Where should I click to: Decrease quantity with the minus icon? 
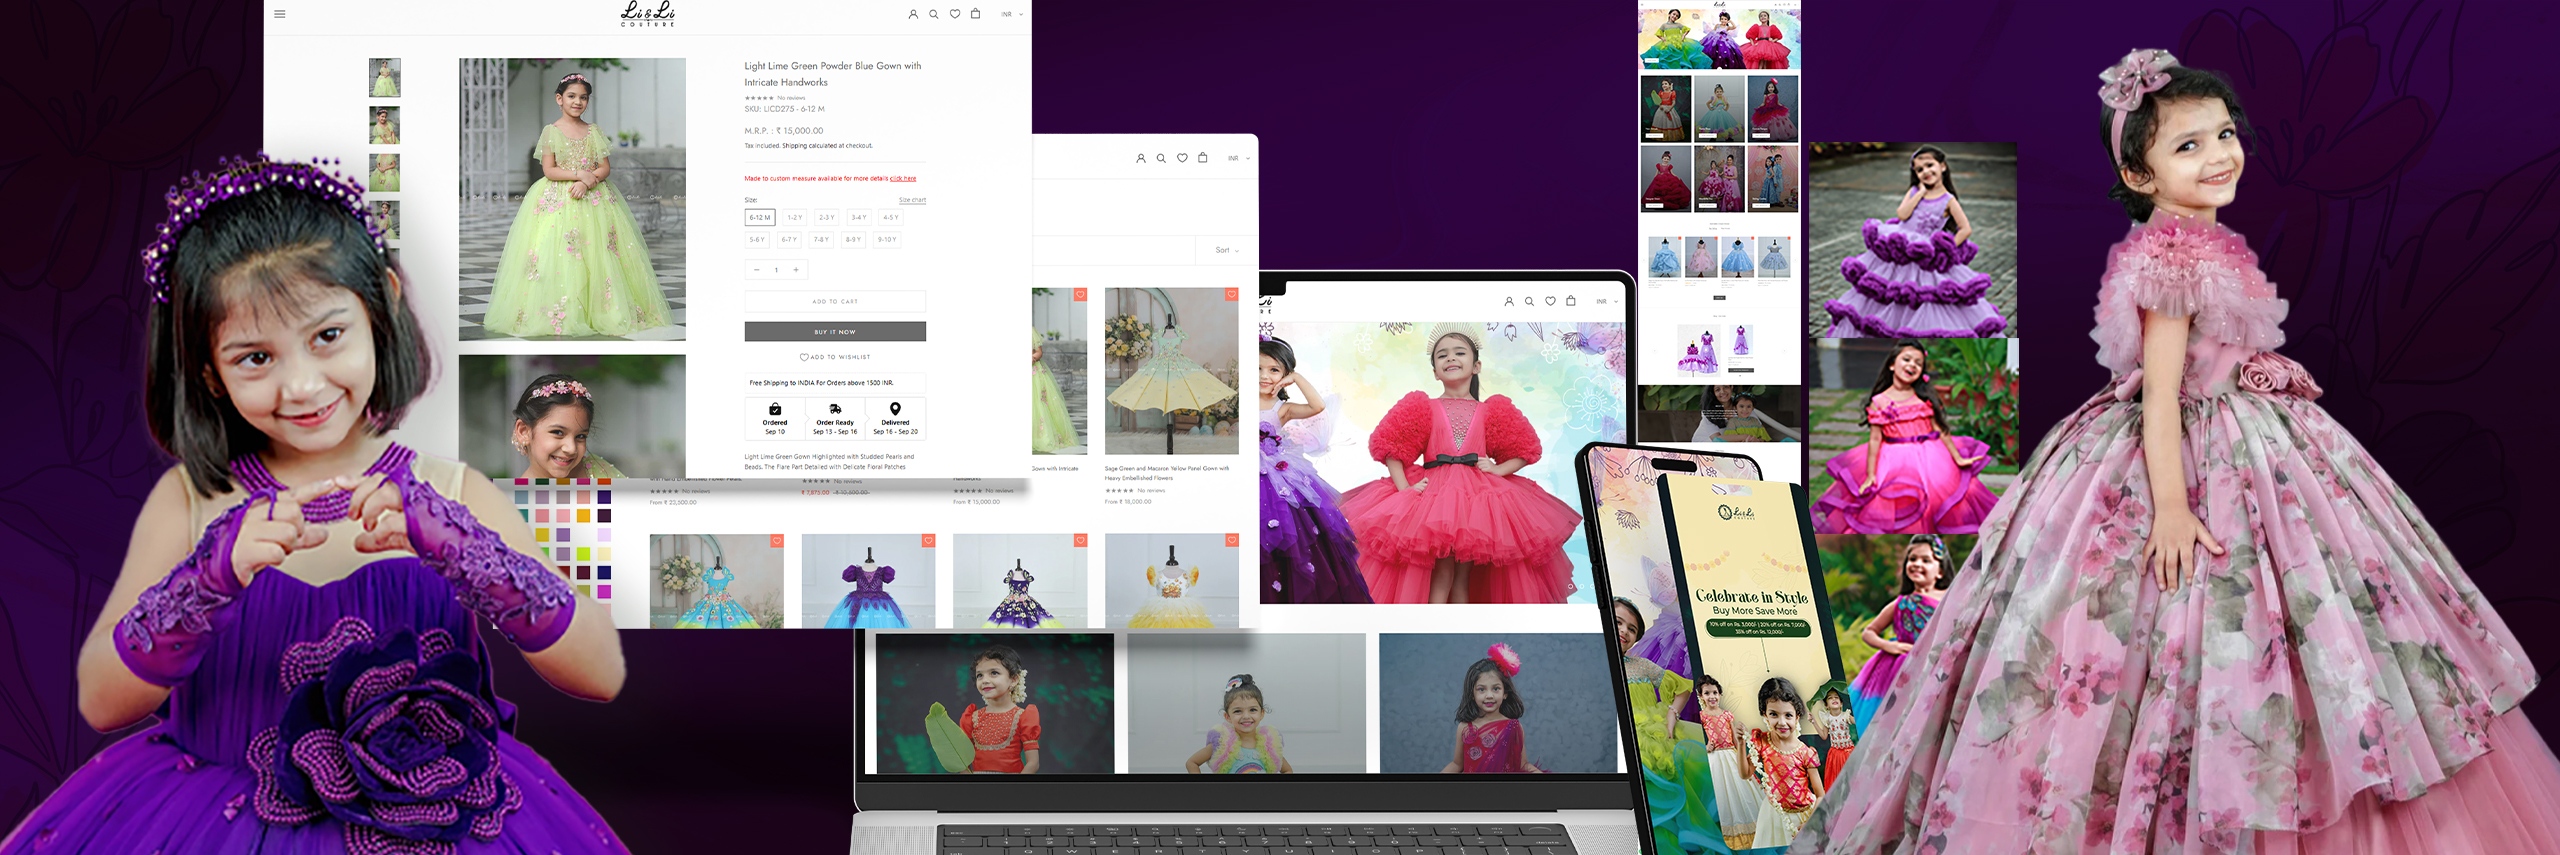(x=756, y=270)
